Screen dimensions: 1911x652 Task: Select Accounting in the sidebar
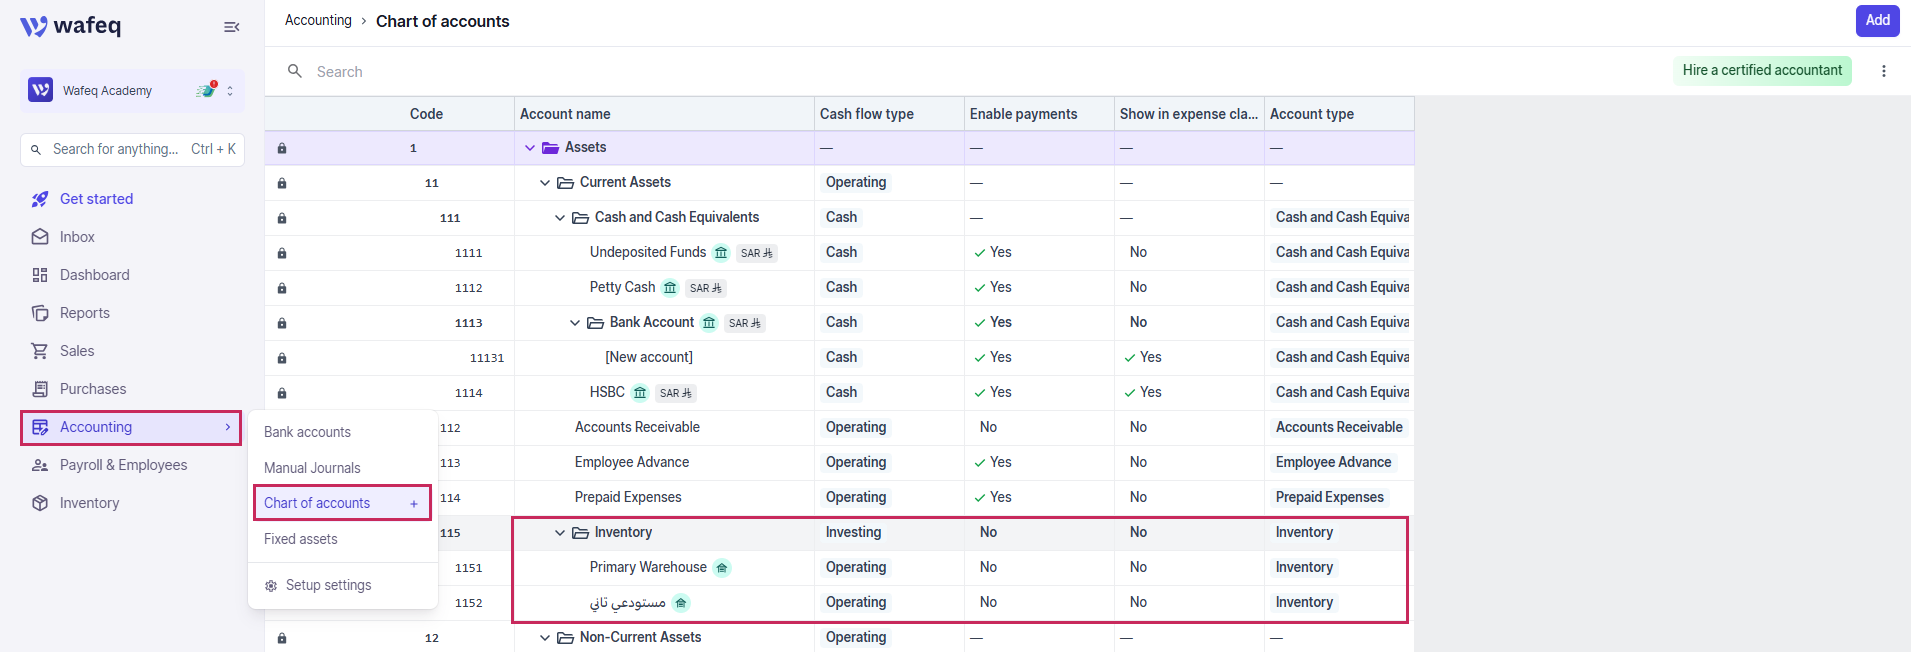click(131, 427)
